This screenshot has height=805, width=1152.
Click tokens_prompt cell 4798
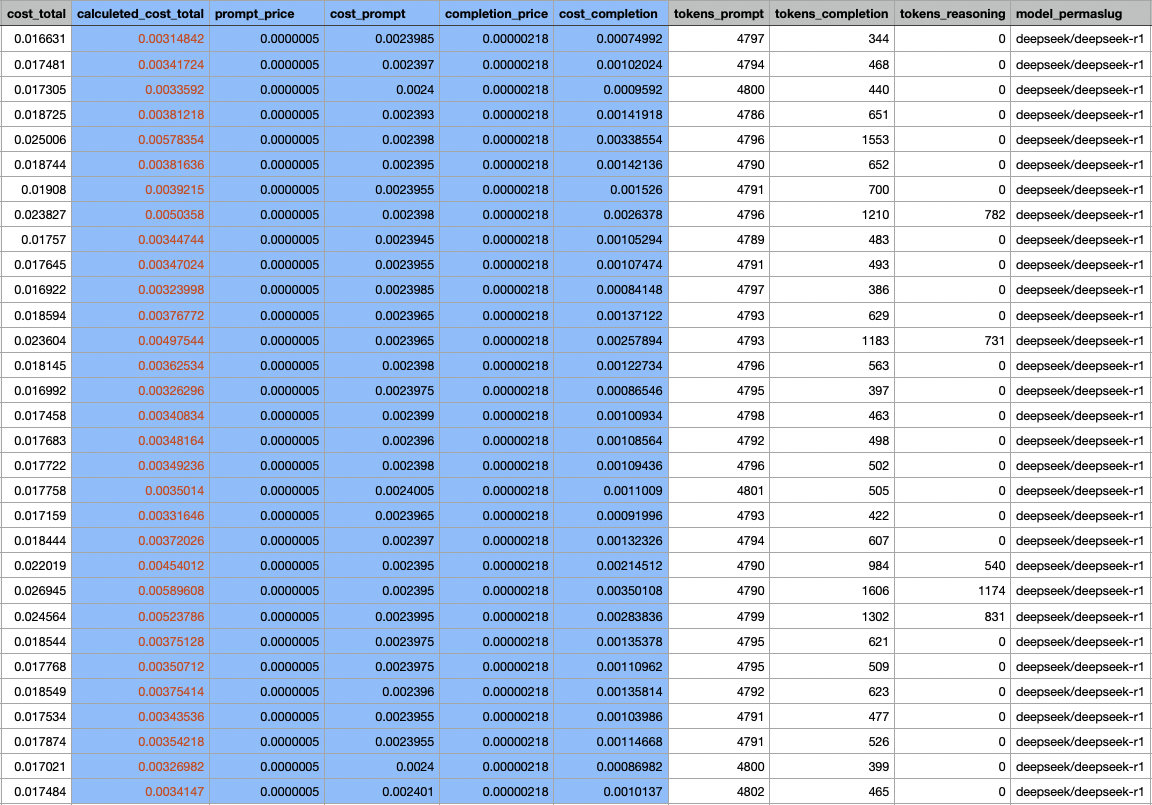point(719,416)
